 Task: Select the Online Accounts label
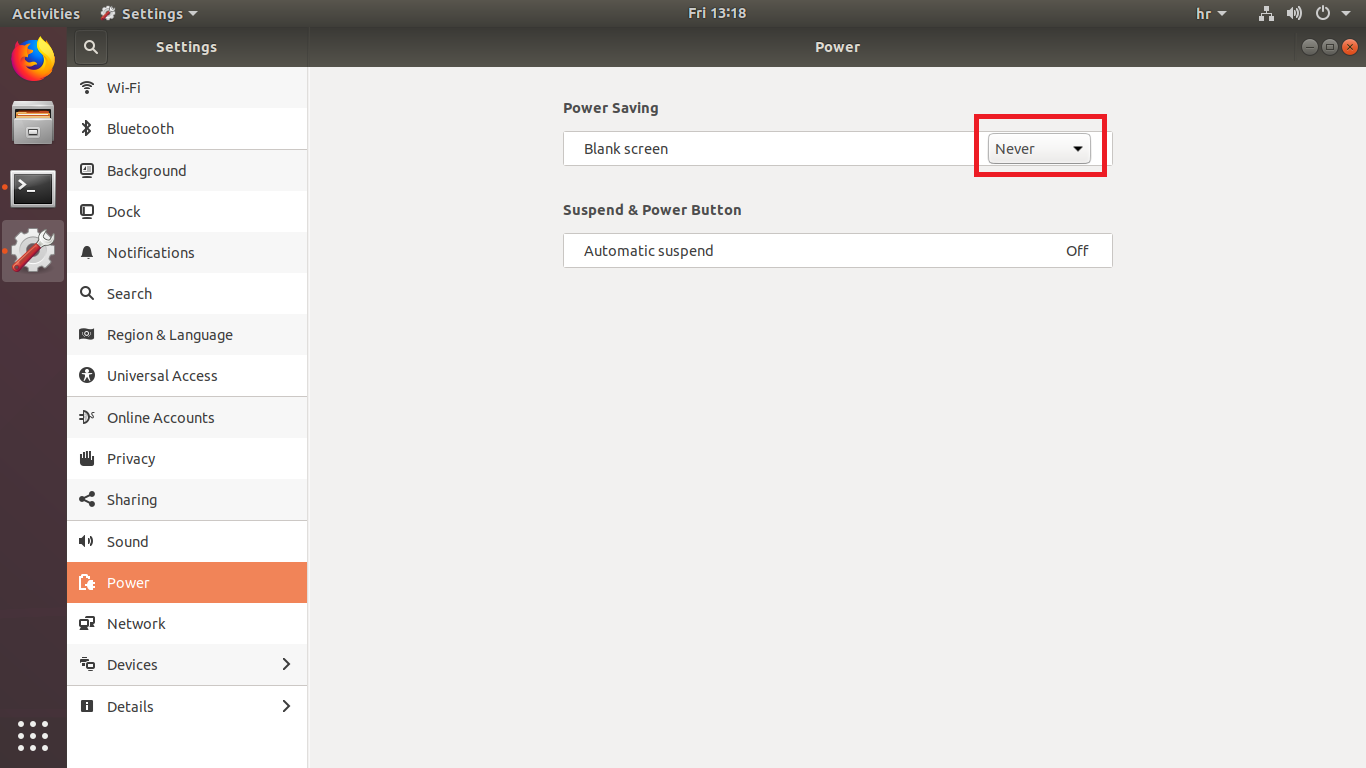[161, 418]
